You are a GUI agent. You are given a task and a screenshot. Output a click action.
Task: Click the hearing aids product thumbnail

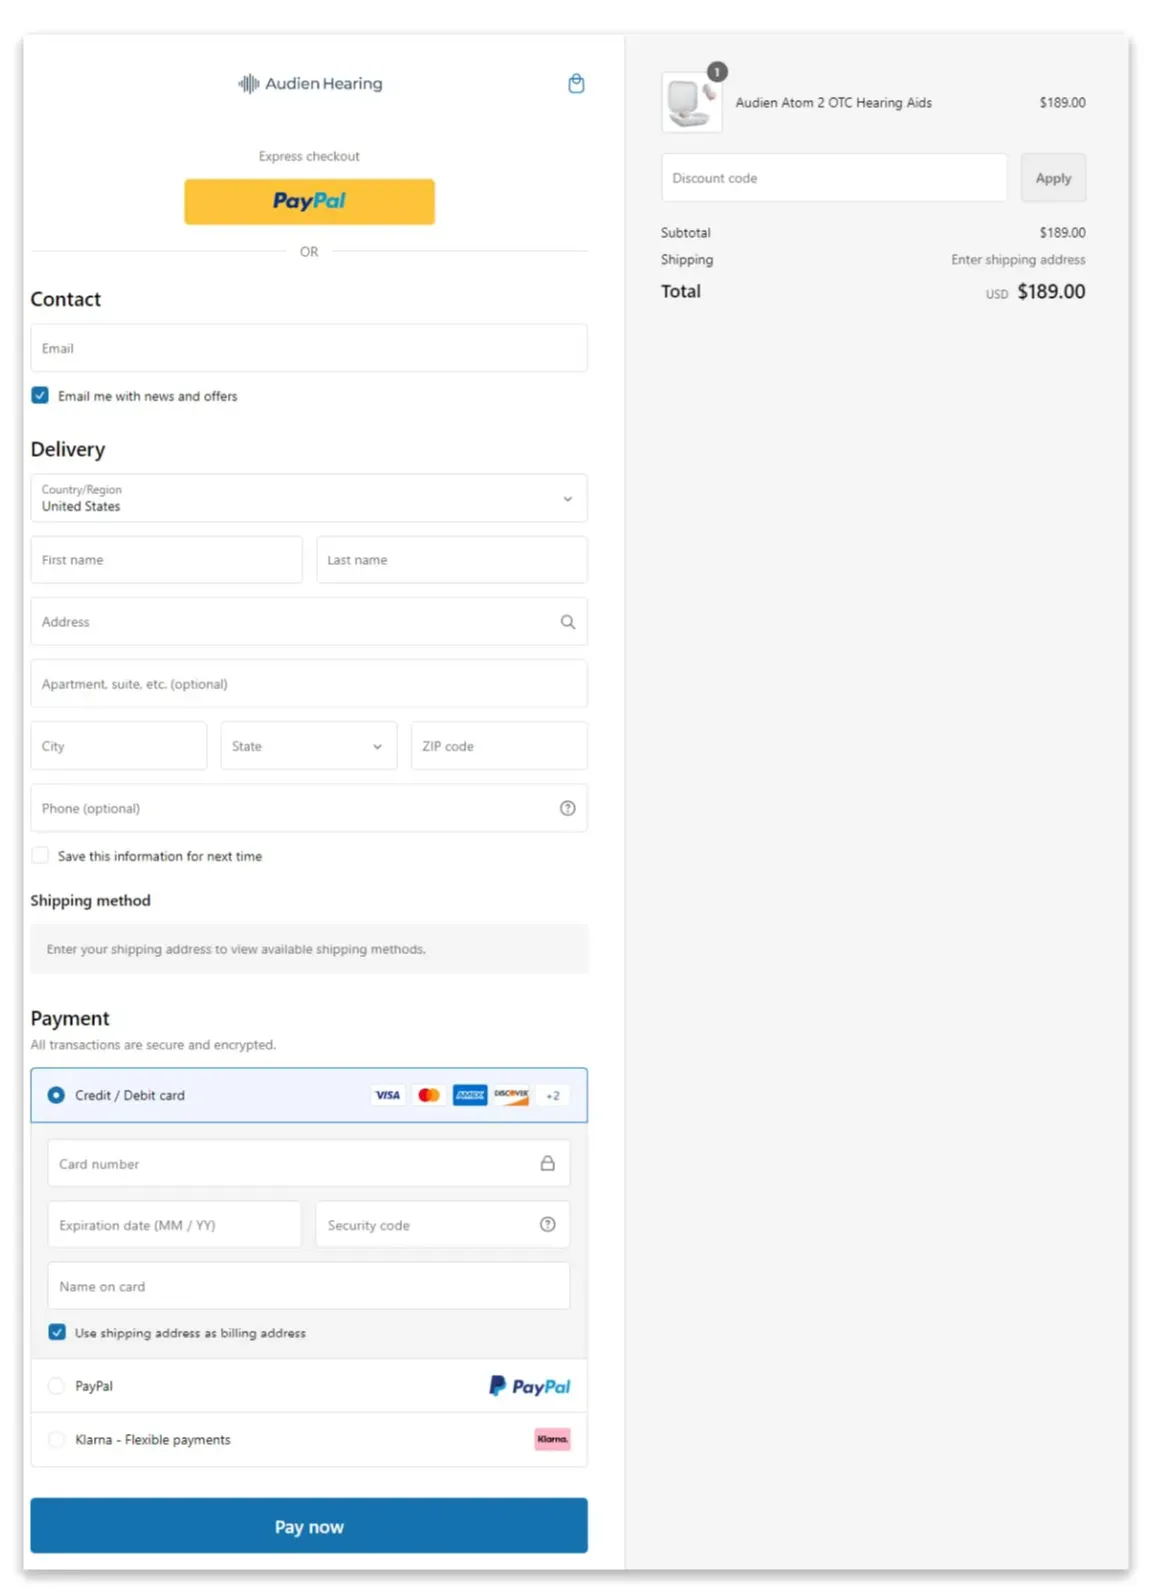(691, 102)
